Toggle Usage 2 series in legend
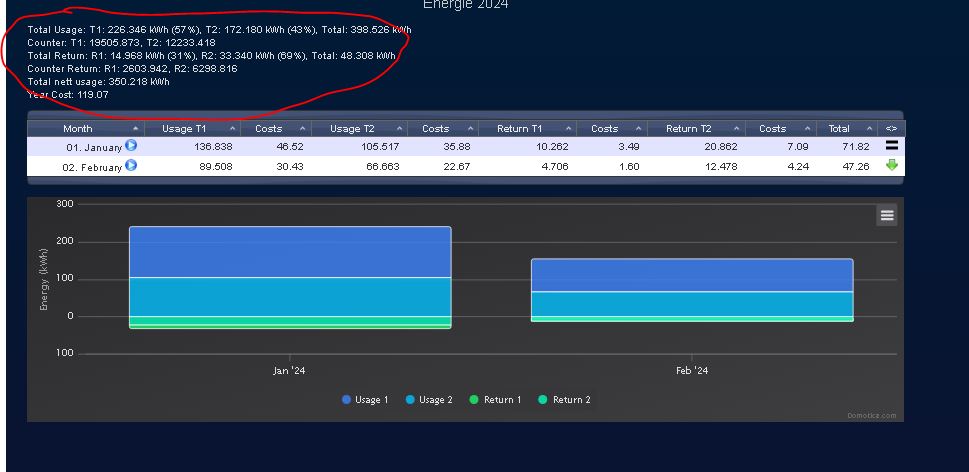This screenshot has width=969, height=472. (x=429, y=400)
